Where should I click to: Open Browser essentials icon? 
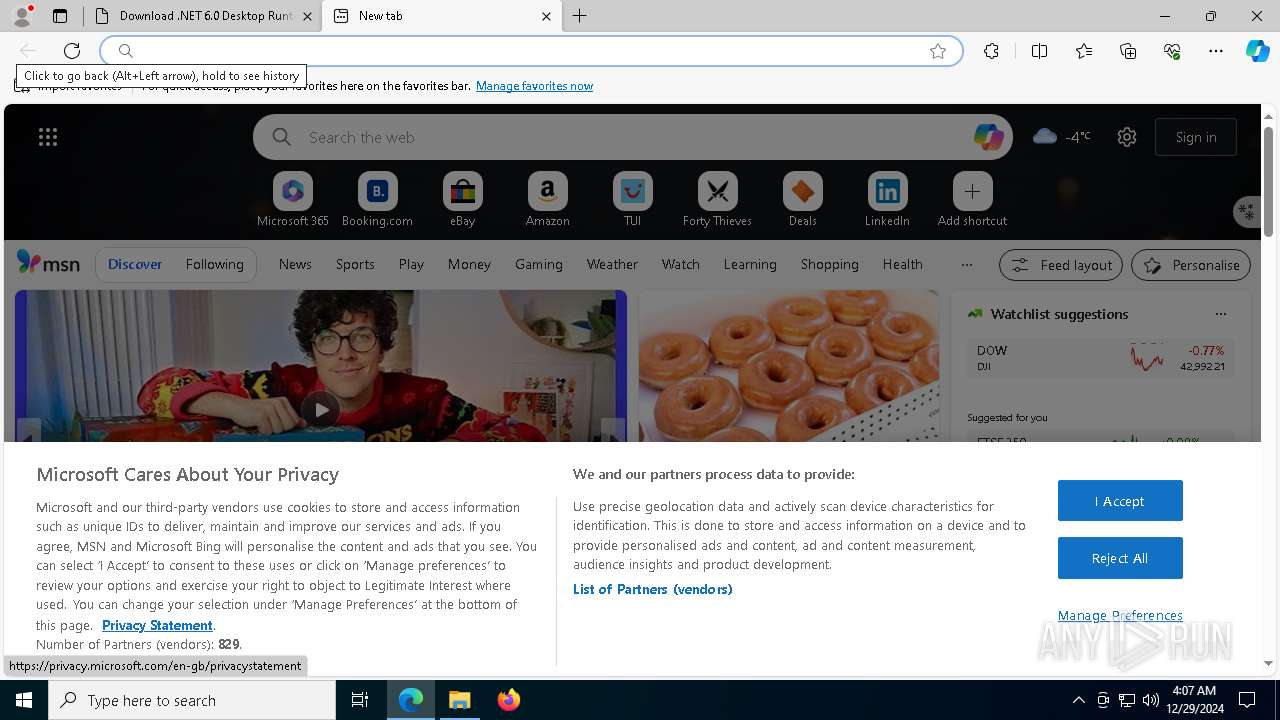[1172, 51]
